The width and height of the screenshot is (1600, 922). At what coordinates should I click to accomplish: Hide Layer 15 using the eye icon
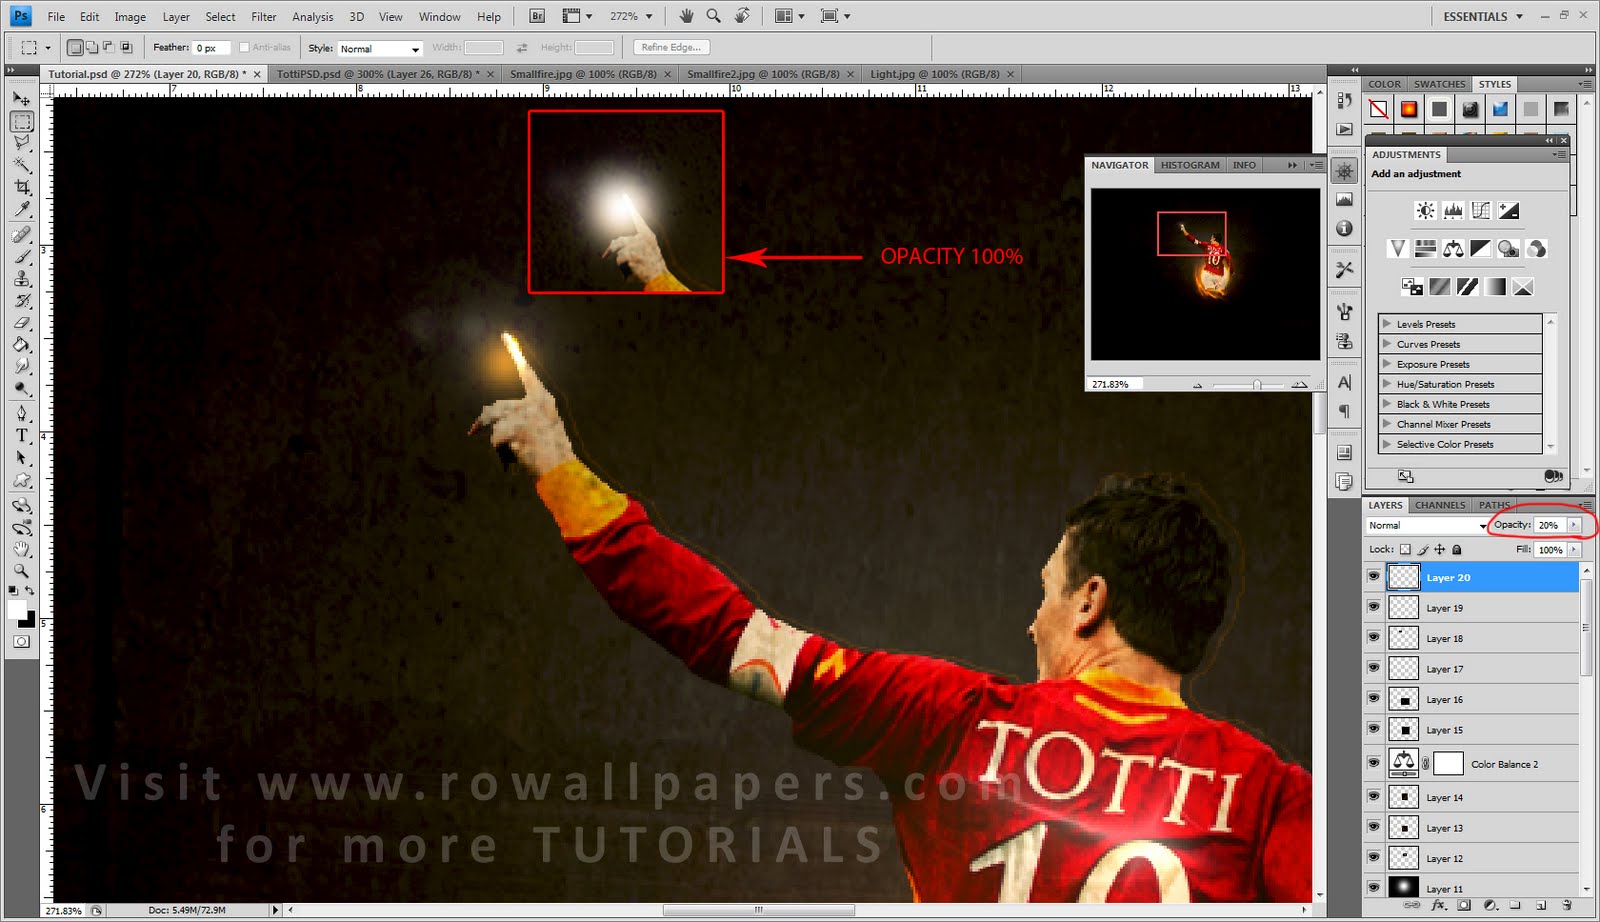[x=1374, y=729]
